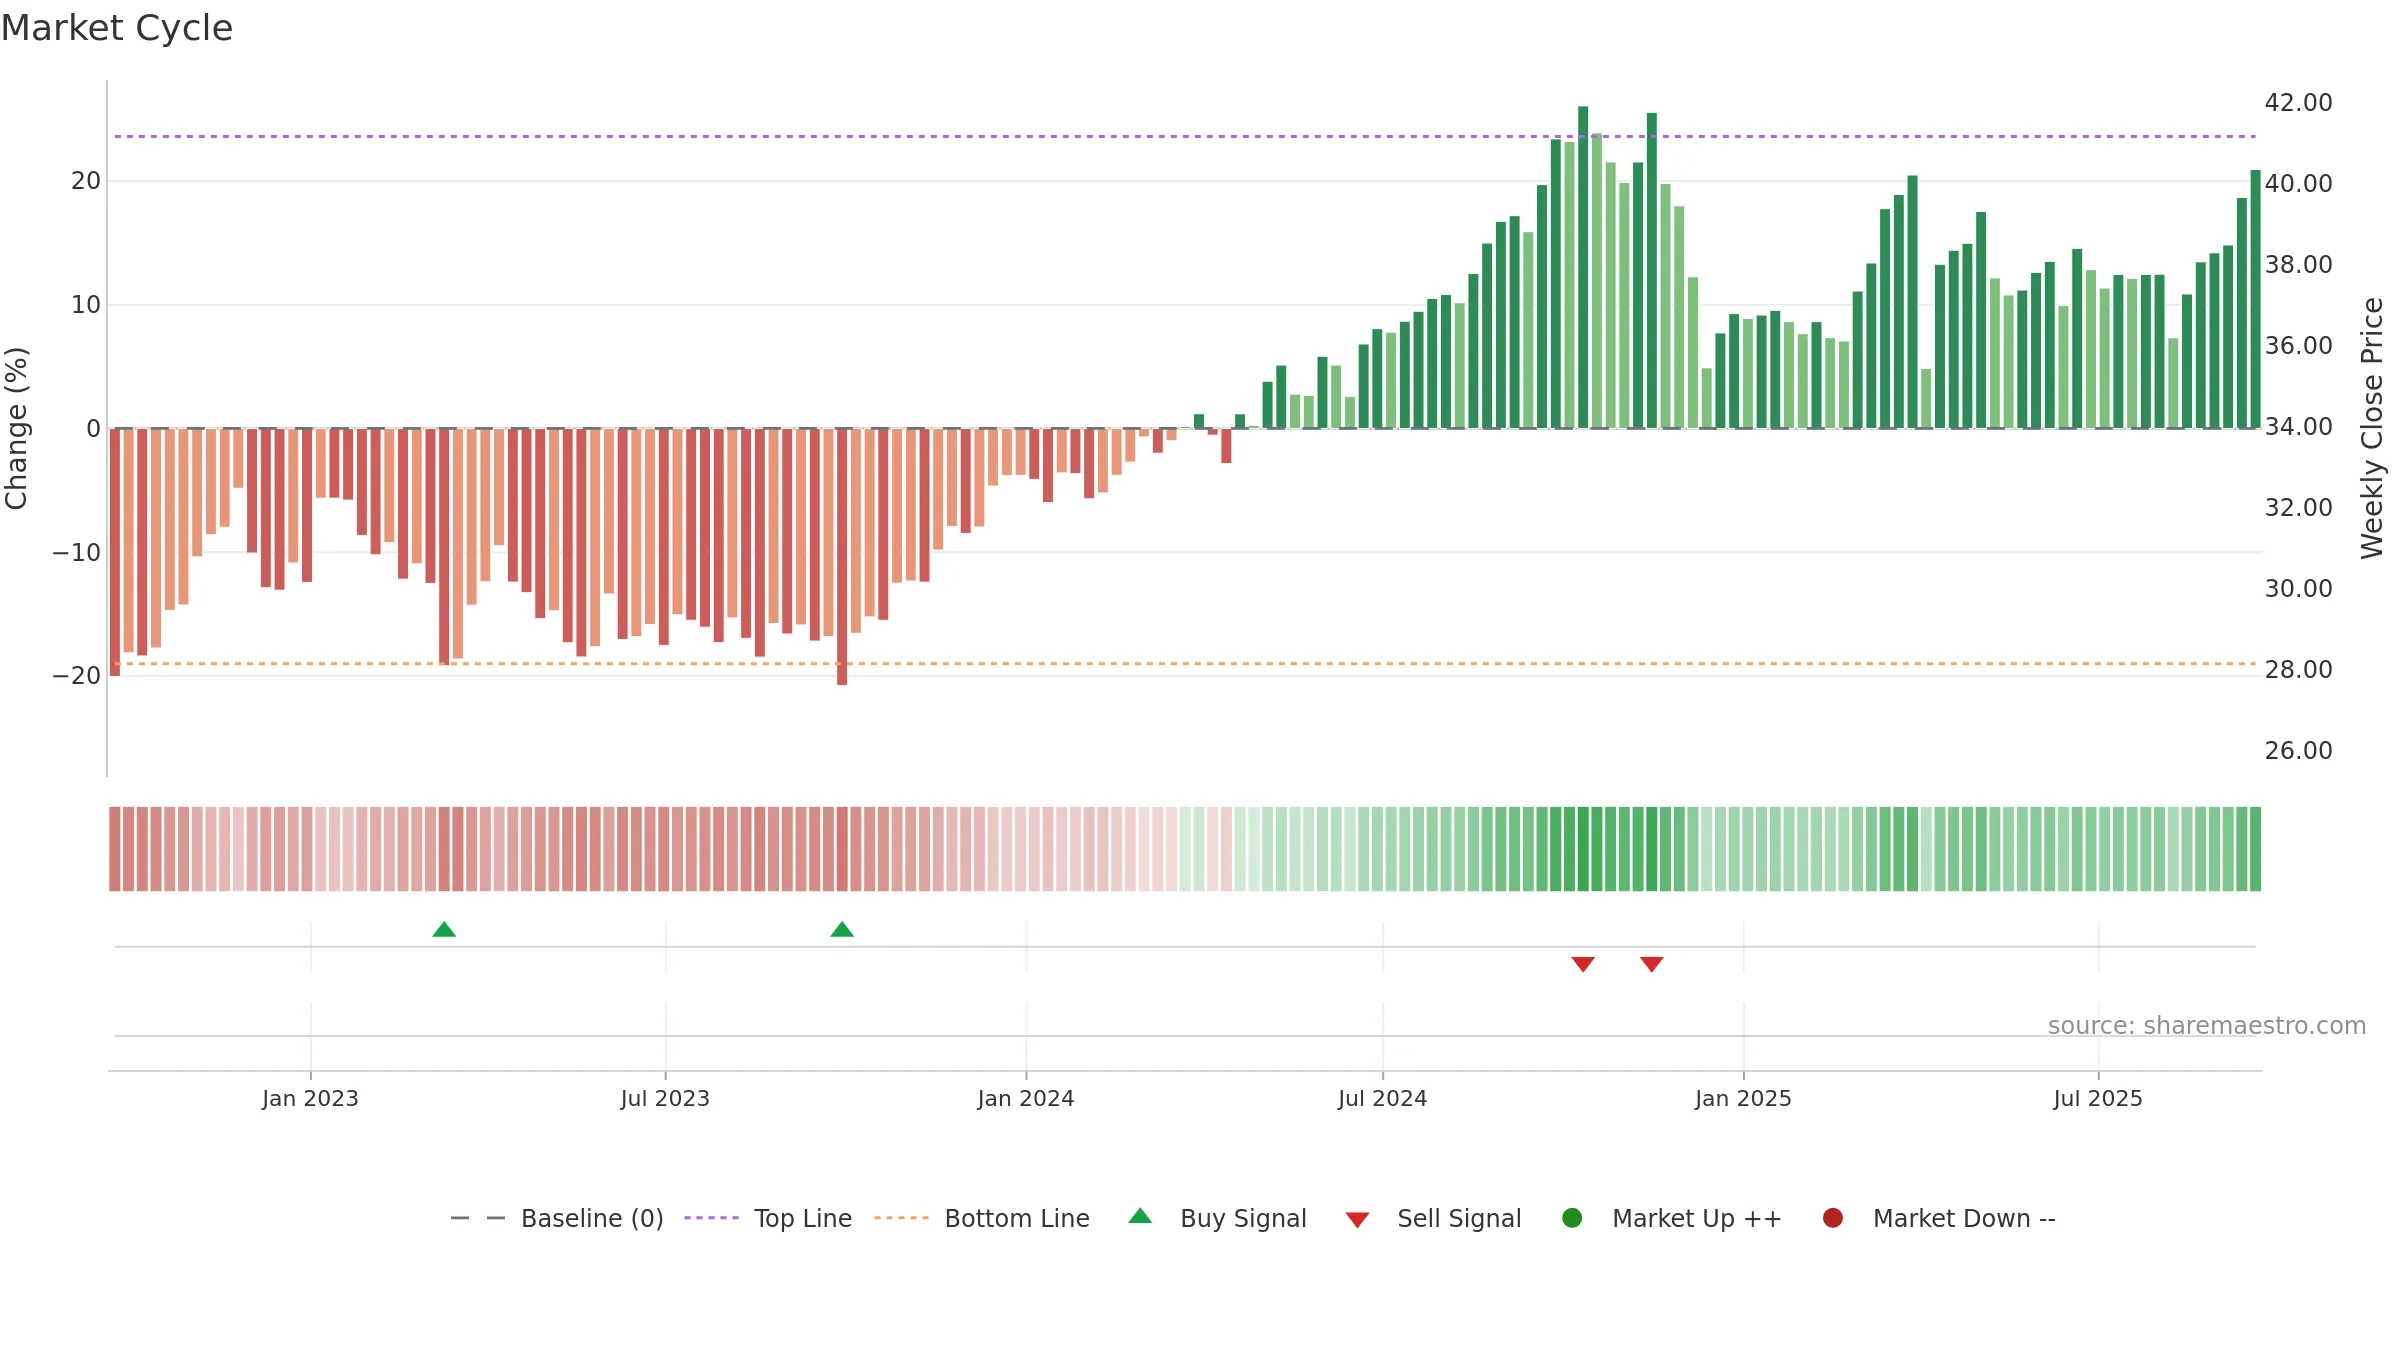Toggle the Bottom Line legend entry
This screenshot has width=2400, height=1350.
[x=981, y=1218]
